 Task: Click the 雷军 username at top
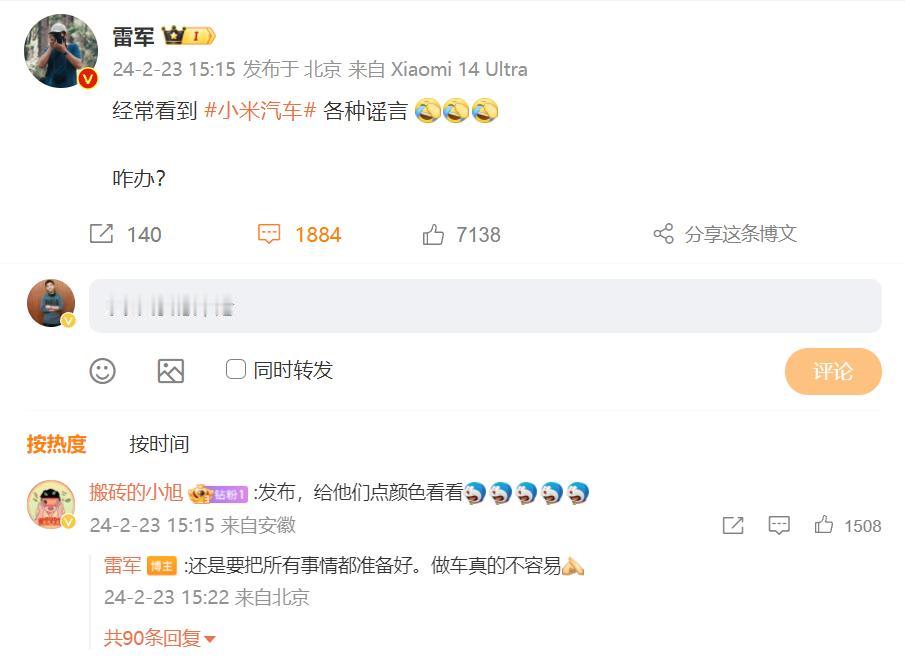click(x=133, y=37)
